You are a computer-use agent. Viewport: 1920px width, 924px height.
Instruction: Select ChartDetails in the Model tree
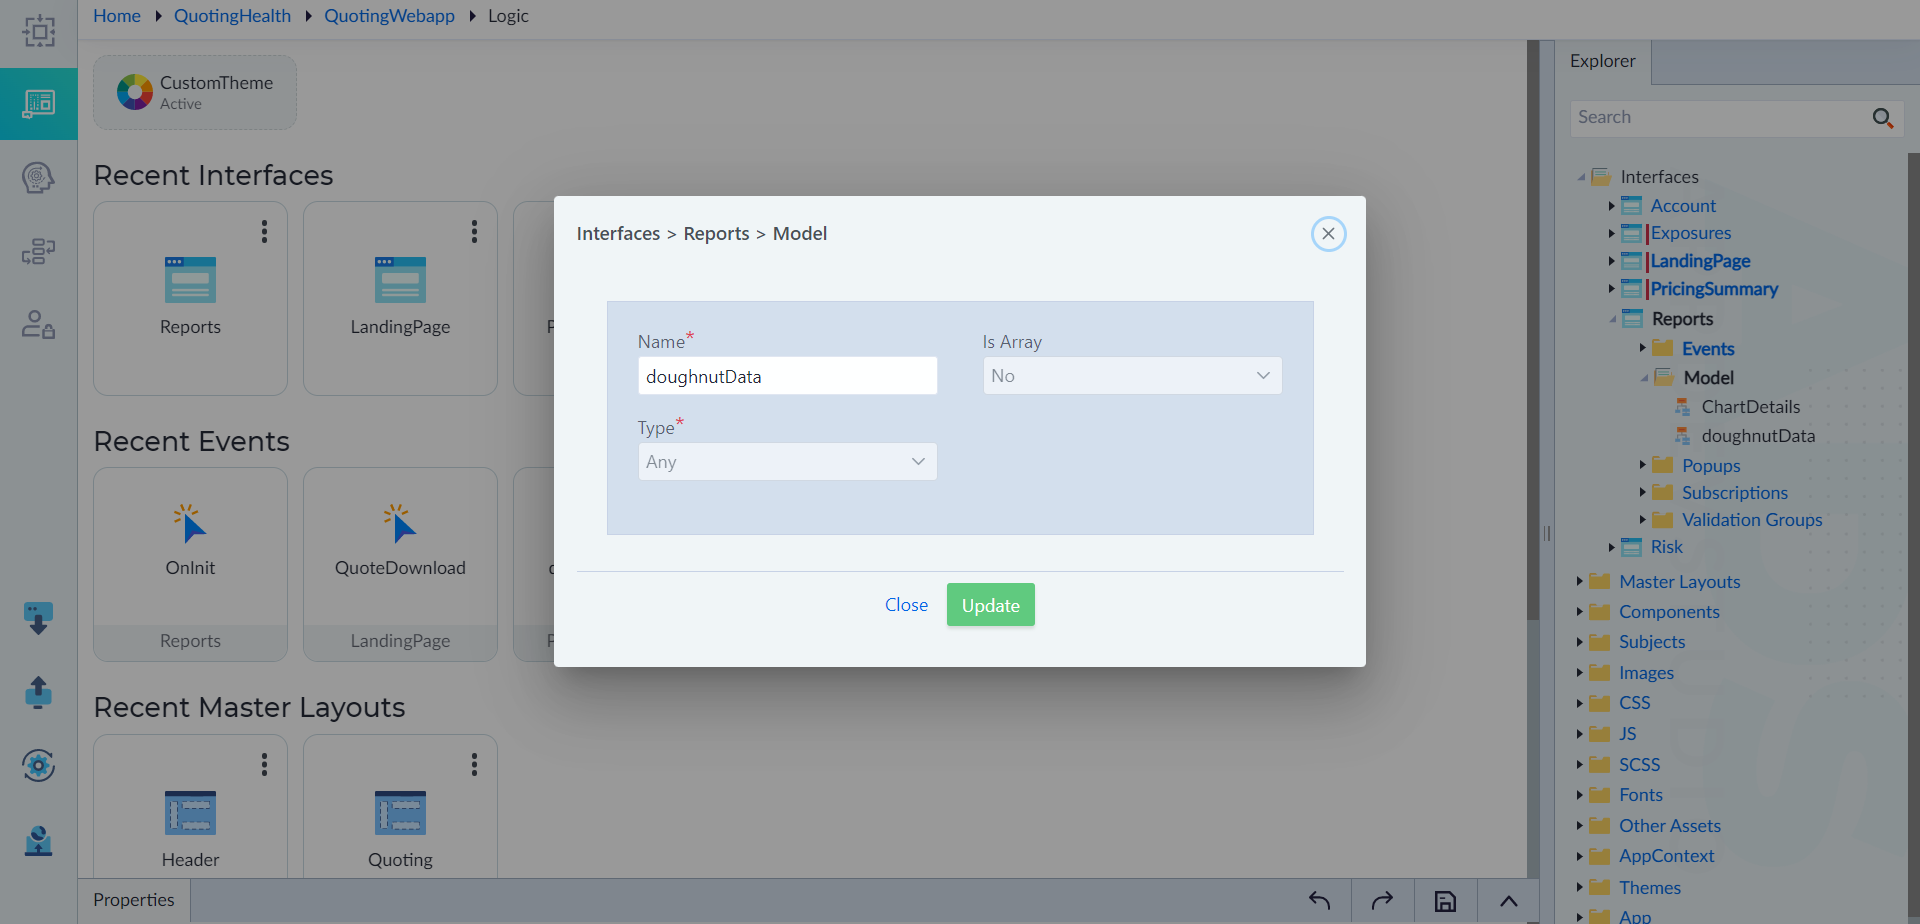click(1750, 407)
